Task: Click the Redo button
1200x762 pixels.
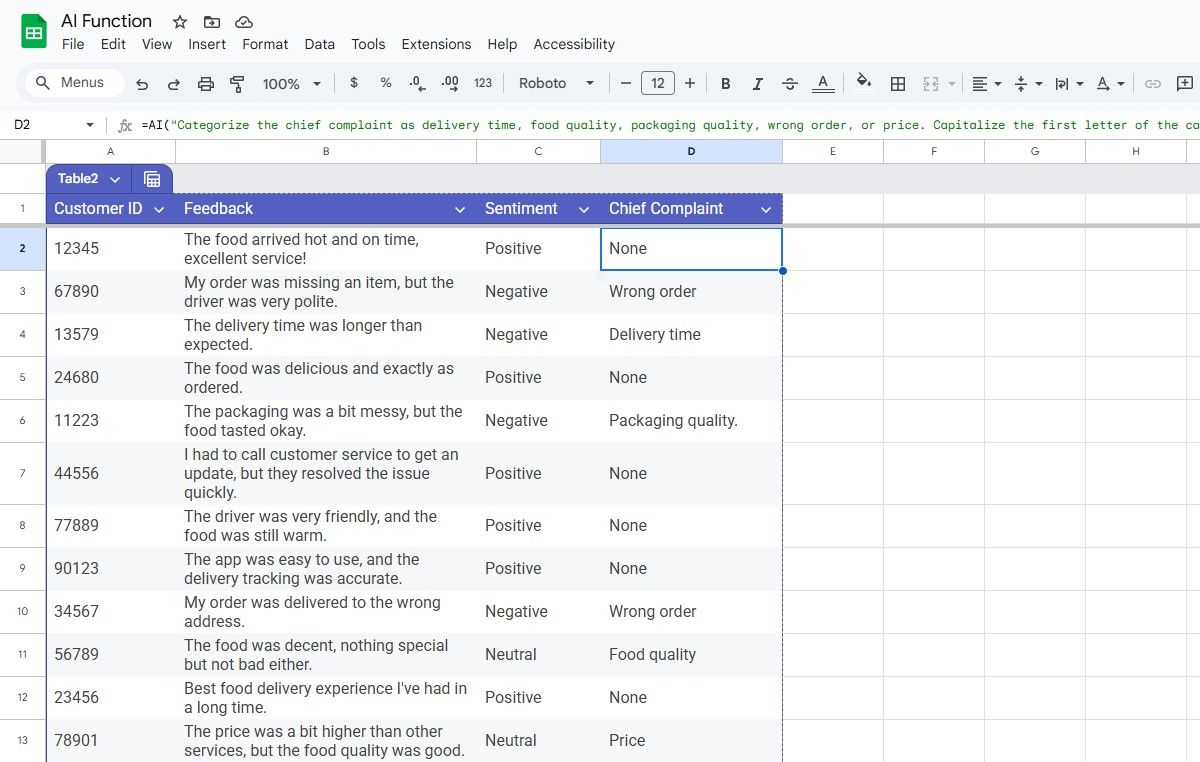Action: pos(172,83)
